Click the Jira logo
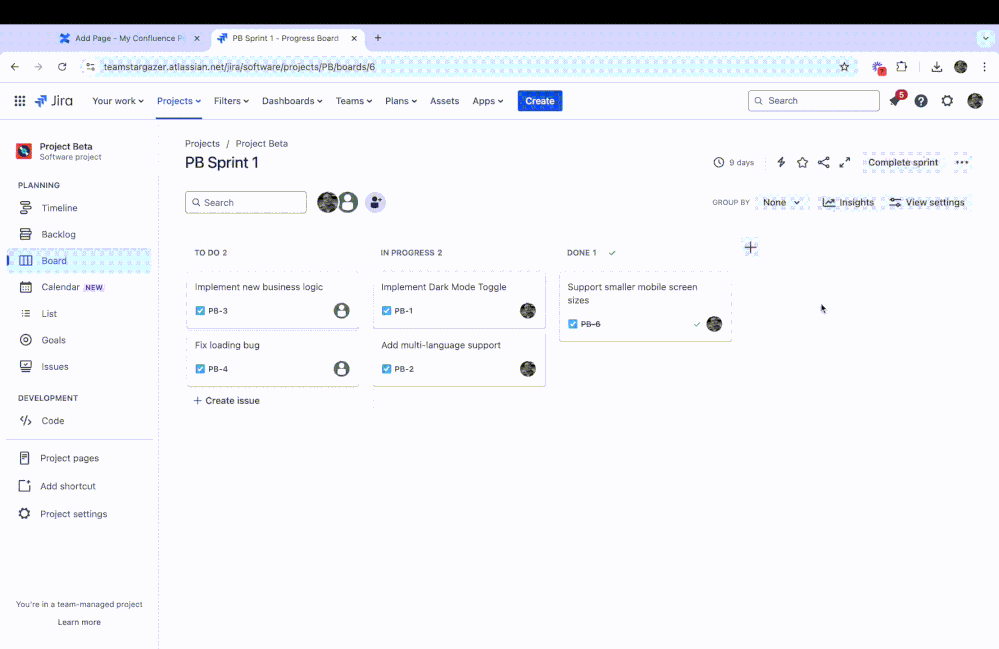The height and width of the screenshot is (649, 999). (x=54, y=101)
